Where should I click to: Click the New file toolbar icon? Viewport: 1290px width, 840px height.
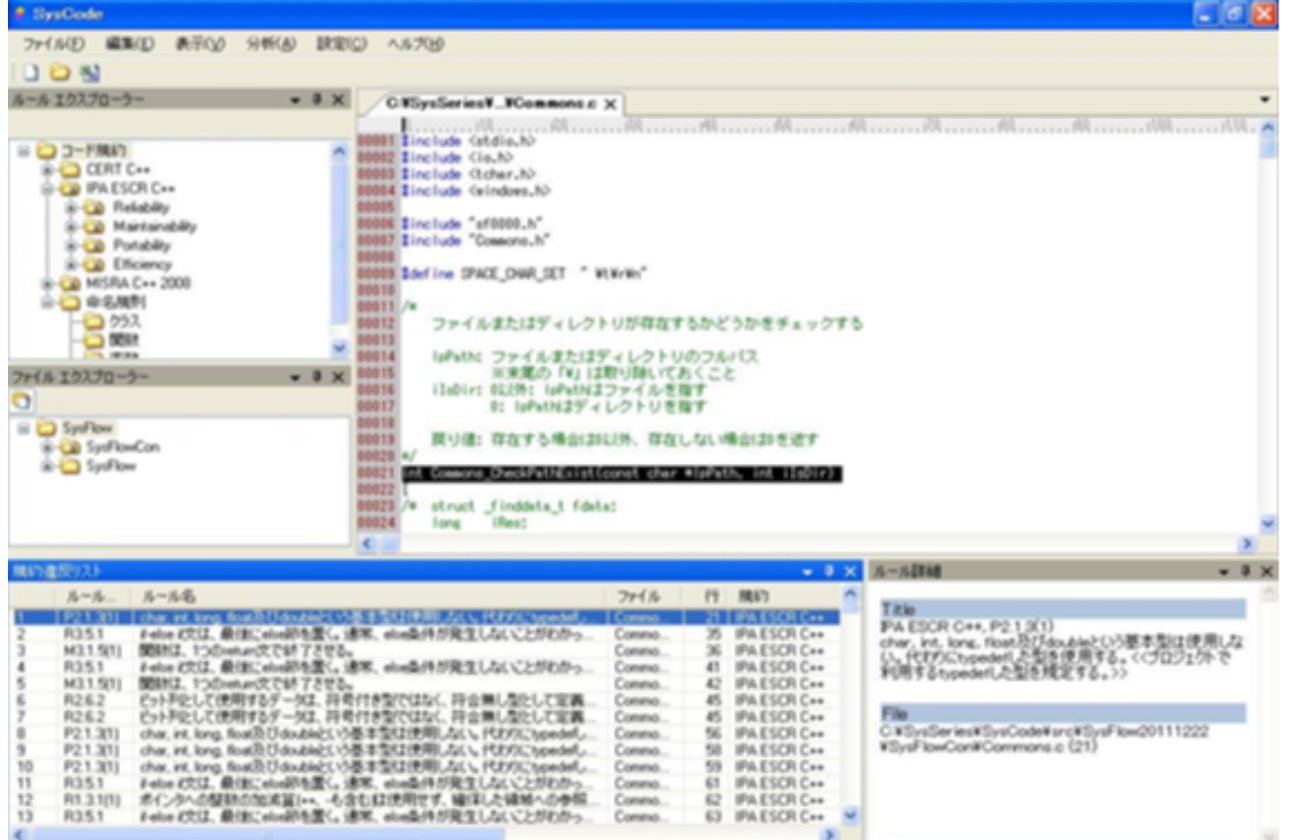[31, 73]
